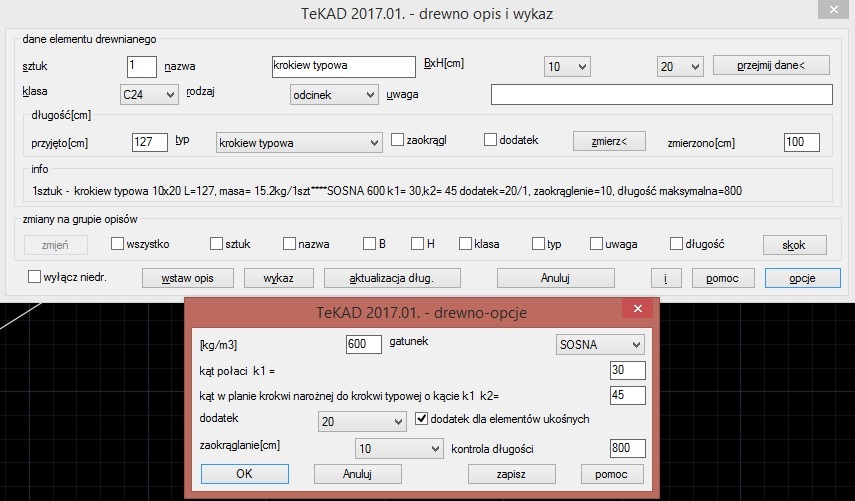Click the info line starting with 1sztuk
This screenshot has height=501, width=855.
click(387, 191)
